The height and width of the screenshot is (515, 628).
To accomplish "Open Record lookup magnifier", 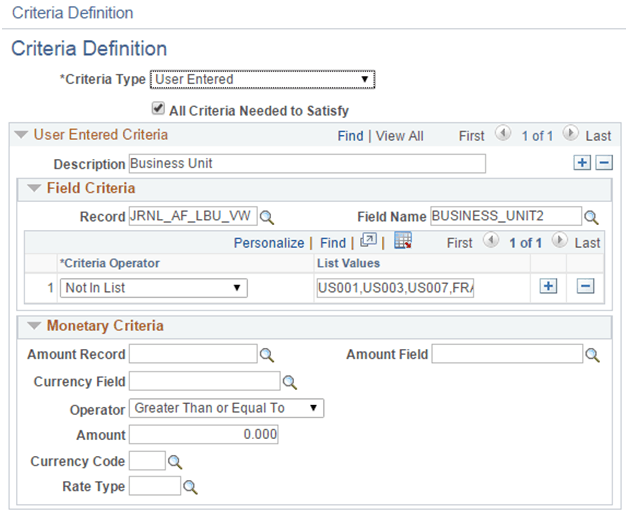I will pyautogui.click(x=267, y=217).
